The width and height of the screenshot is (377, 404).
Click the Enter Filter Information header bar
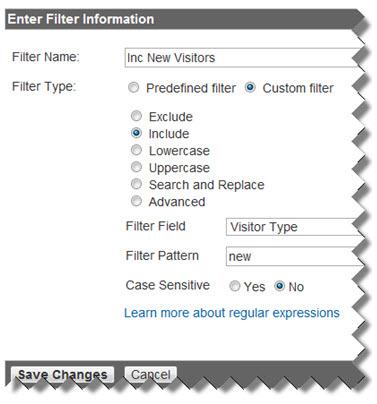click(185, 19)
